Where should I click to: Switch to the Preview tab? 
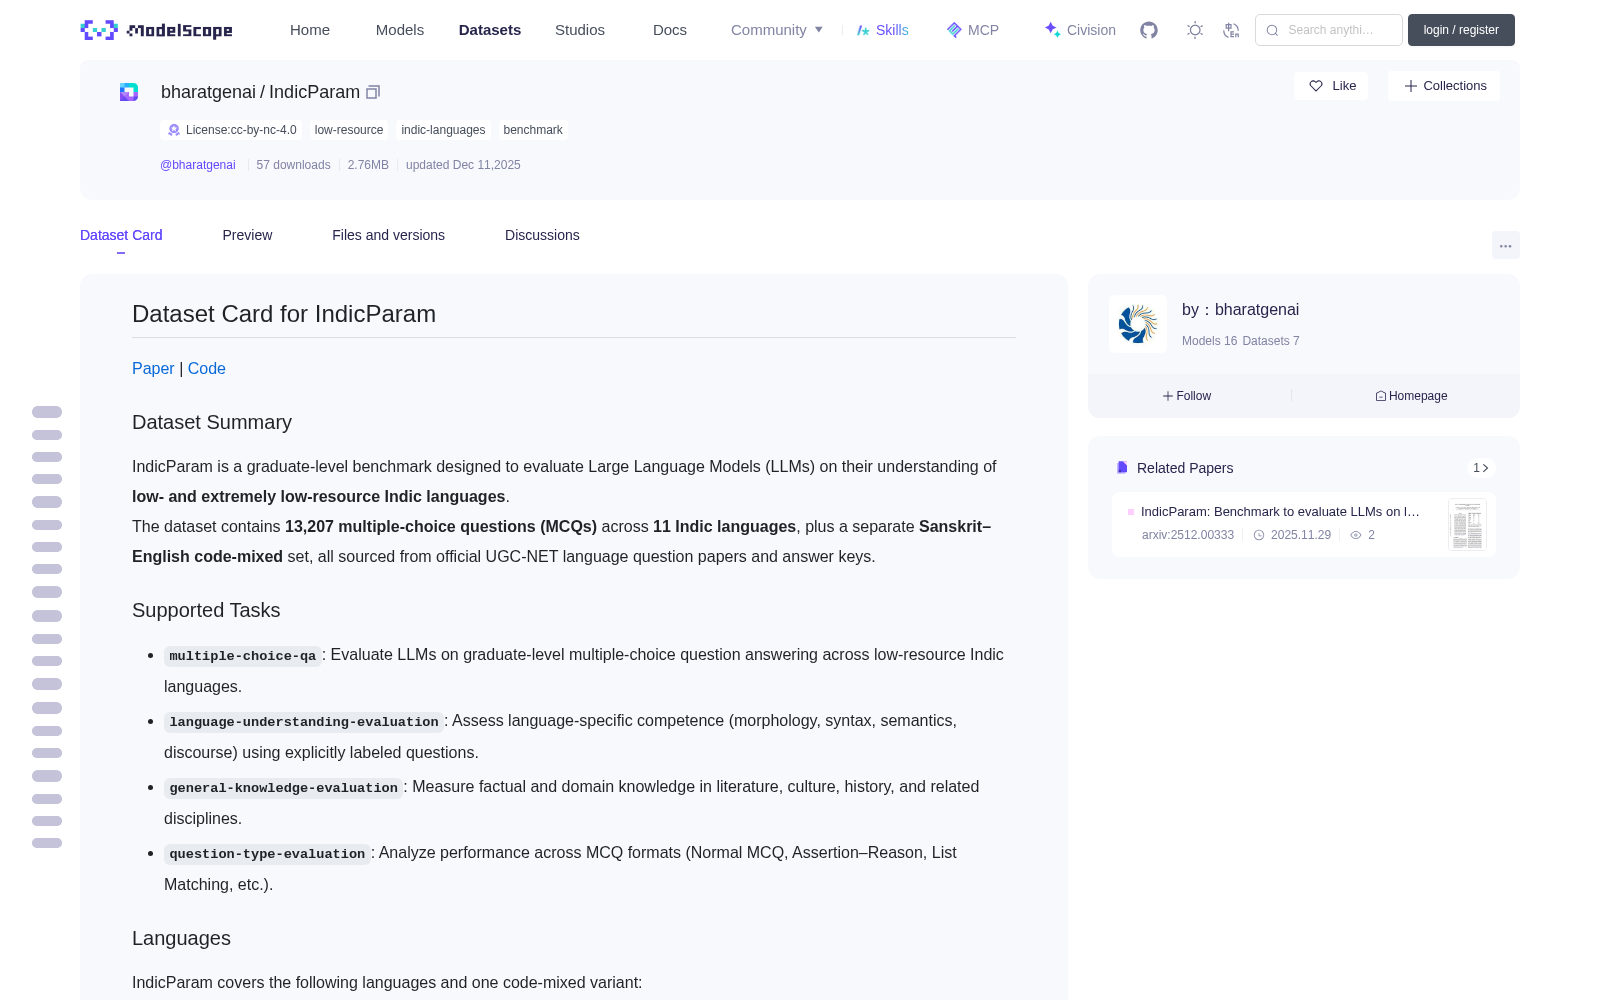click(247, 235)
